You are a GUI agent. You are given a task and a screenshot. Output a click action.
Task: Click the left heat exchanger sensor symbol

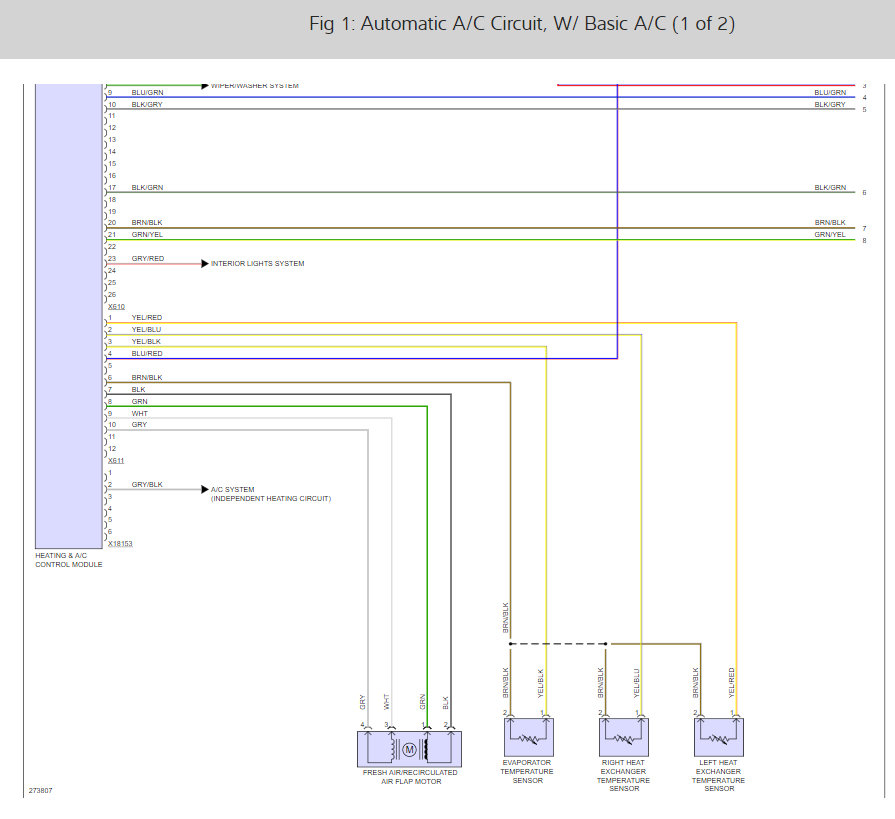(719, 737)
